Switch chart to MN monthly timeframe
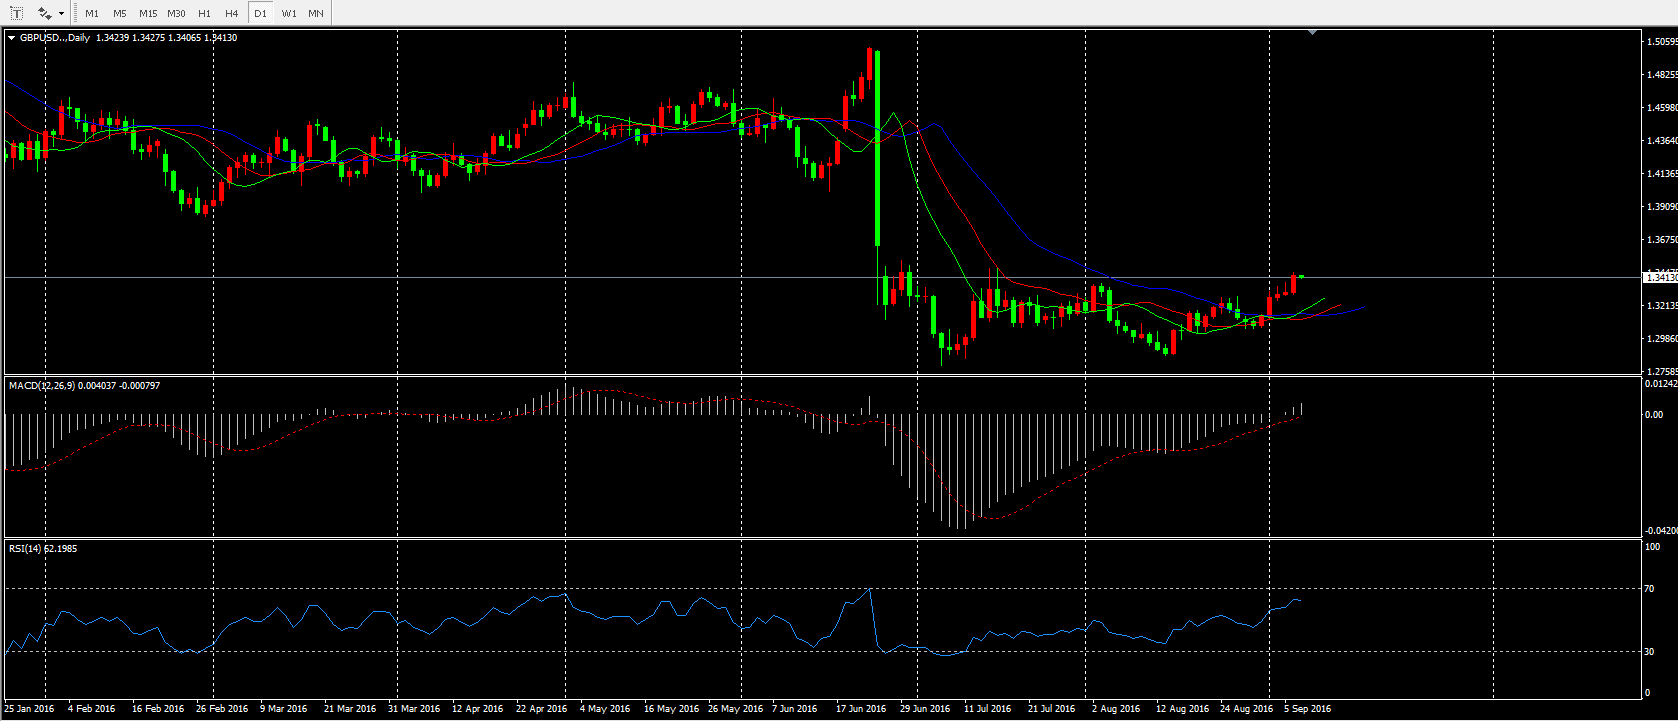The height and width of the screenshot is (721, 1678). click(316, 13)
